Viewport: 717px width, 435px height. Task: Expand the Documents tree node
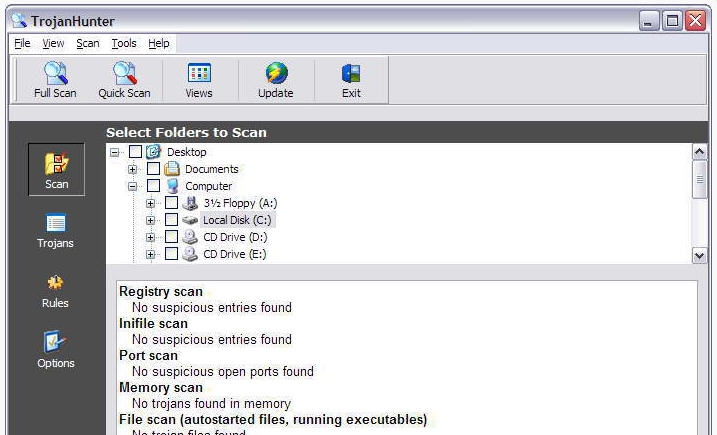coord(133,169)
